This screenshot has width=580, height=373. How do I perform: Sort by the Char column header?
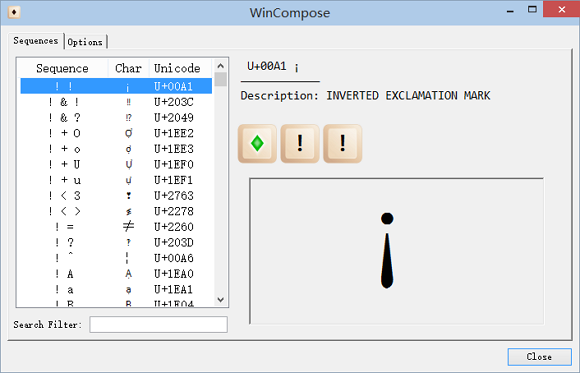coord(128,68)
